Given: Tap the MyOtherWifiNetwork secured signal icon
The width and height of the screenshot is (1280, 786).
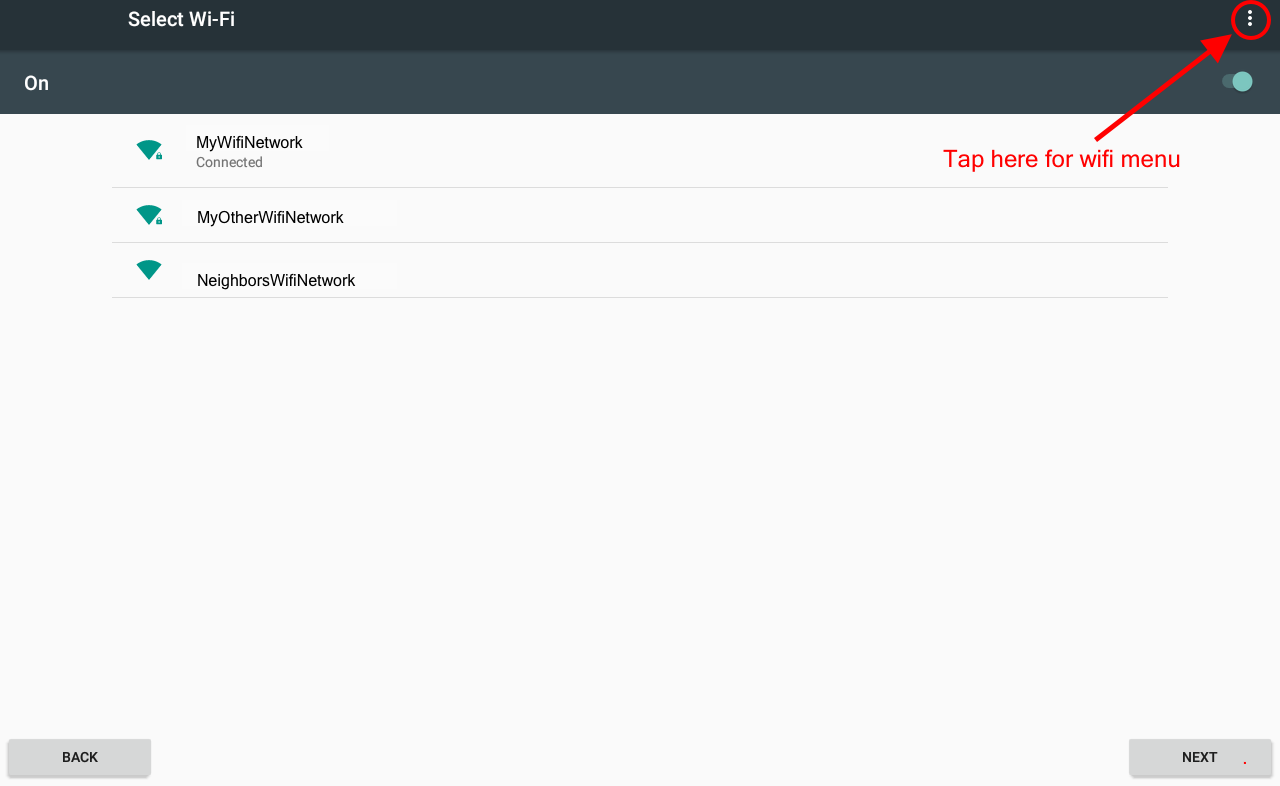Looking at the screenshot, I should (149, 215).
